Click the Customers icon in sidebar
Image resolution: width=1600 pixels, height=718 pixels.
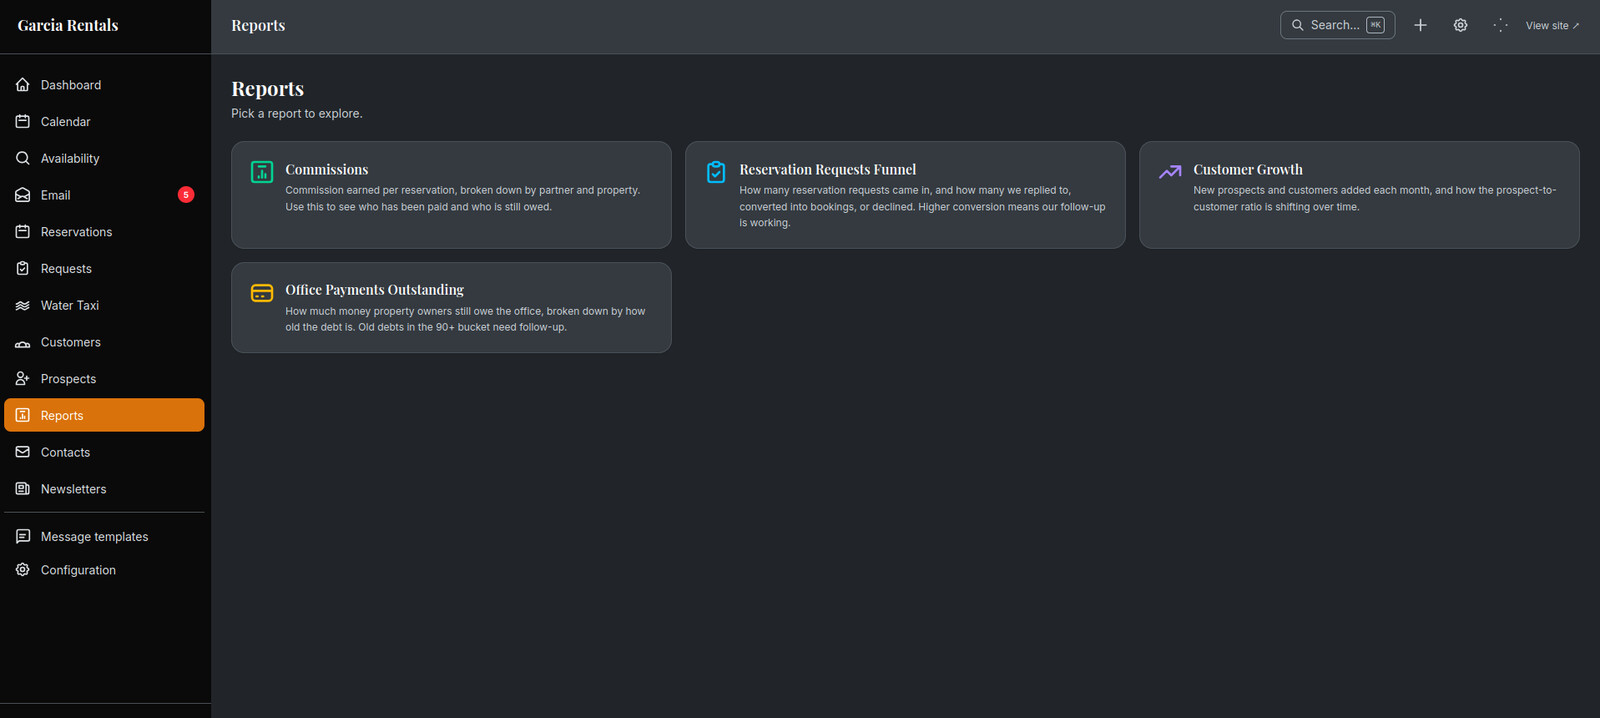[x=22, y=342]
